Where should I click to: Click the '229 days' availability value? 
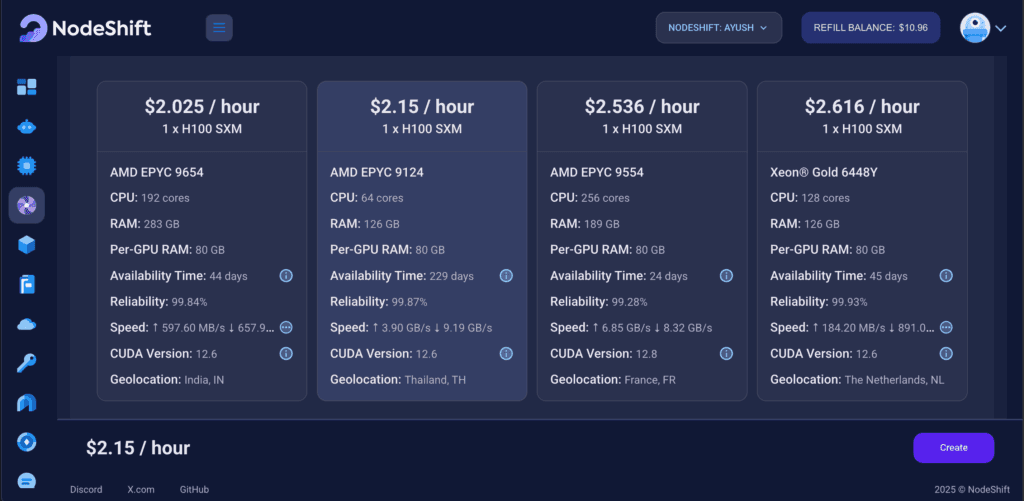coord(451,276)
